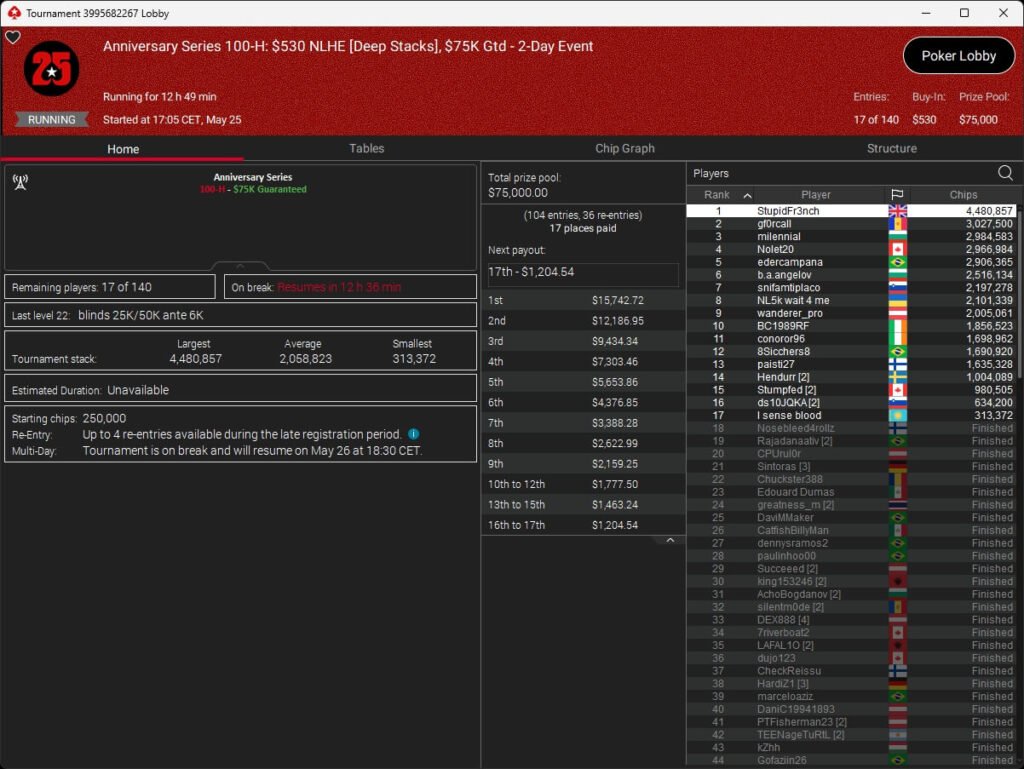Click the country flag column header
Image resolution: width=1024 pixels, height=769 pixels.
[897, 195]
